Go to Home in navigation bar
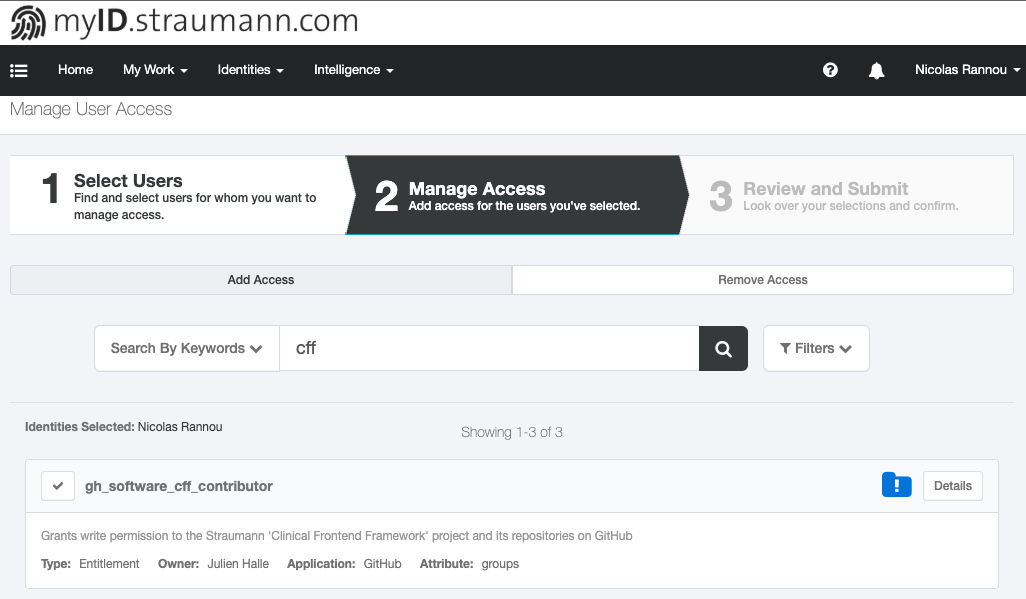 tap(75, 70)
